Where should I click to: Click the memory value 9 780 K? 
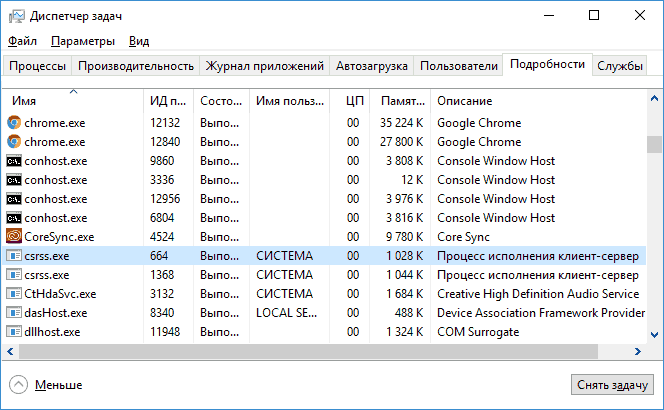404,237
